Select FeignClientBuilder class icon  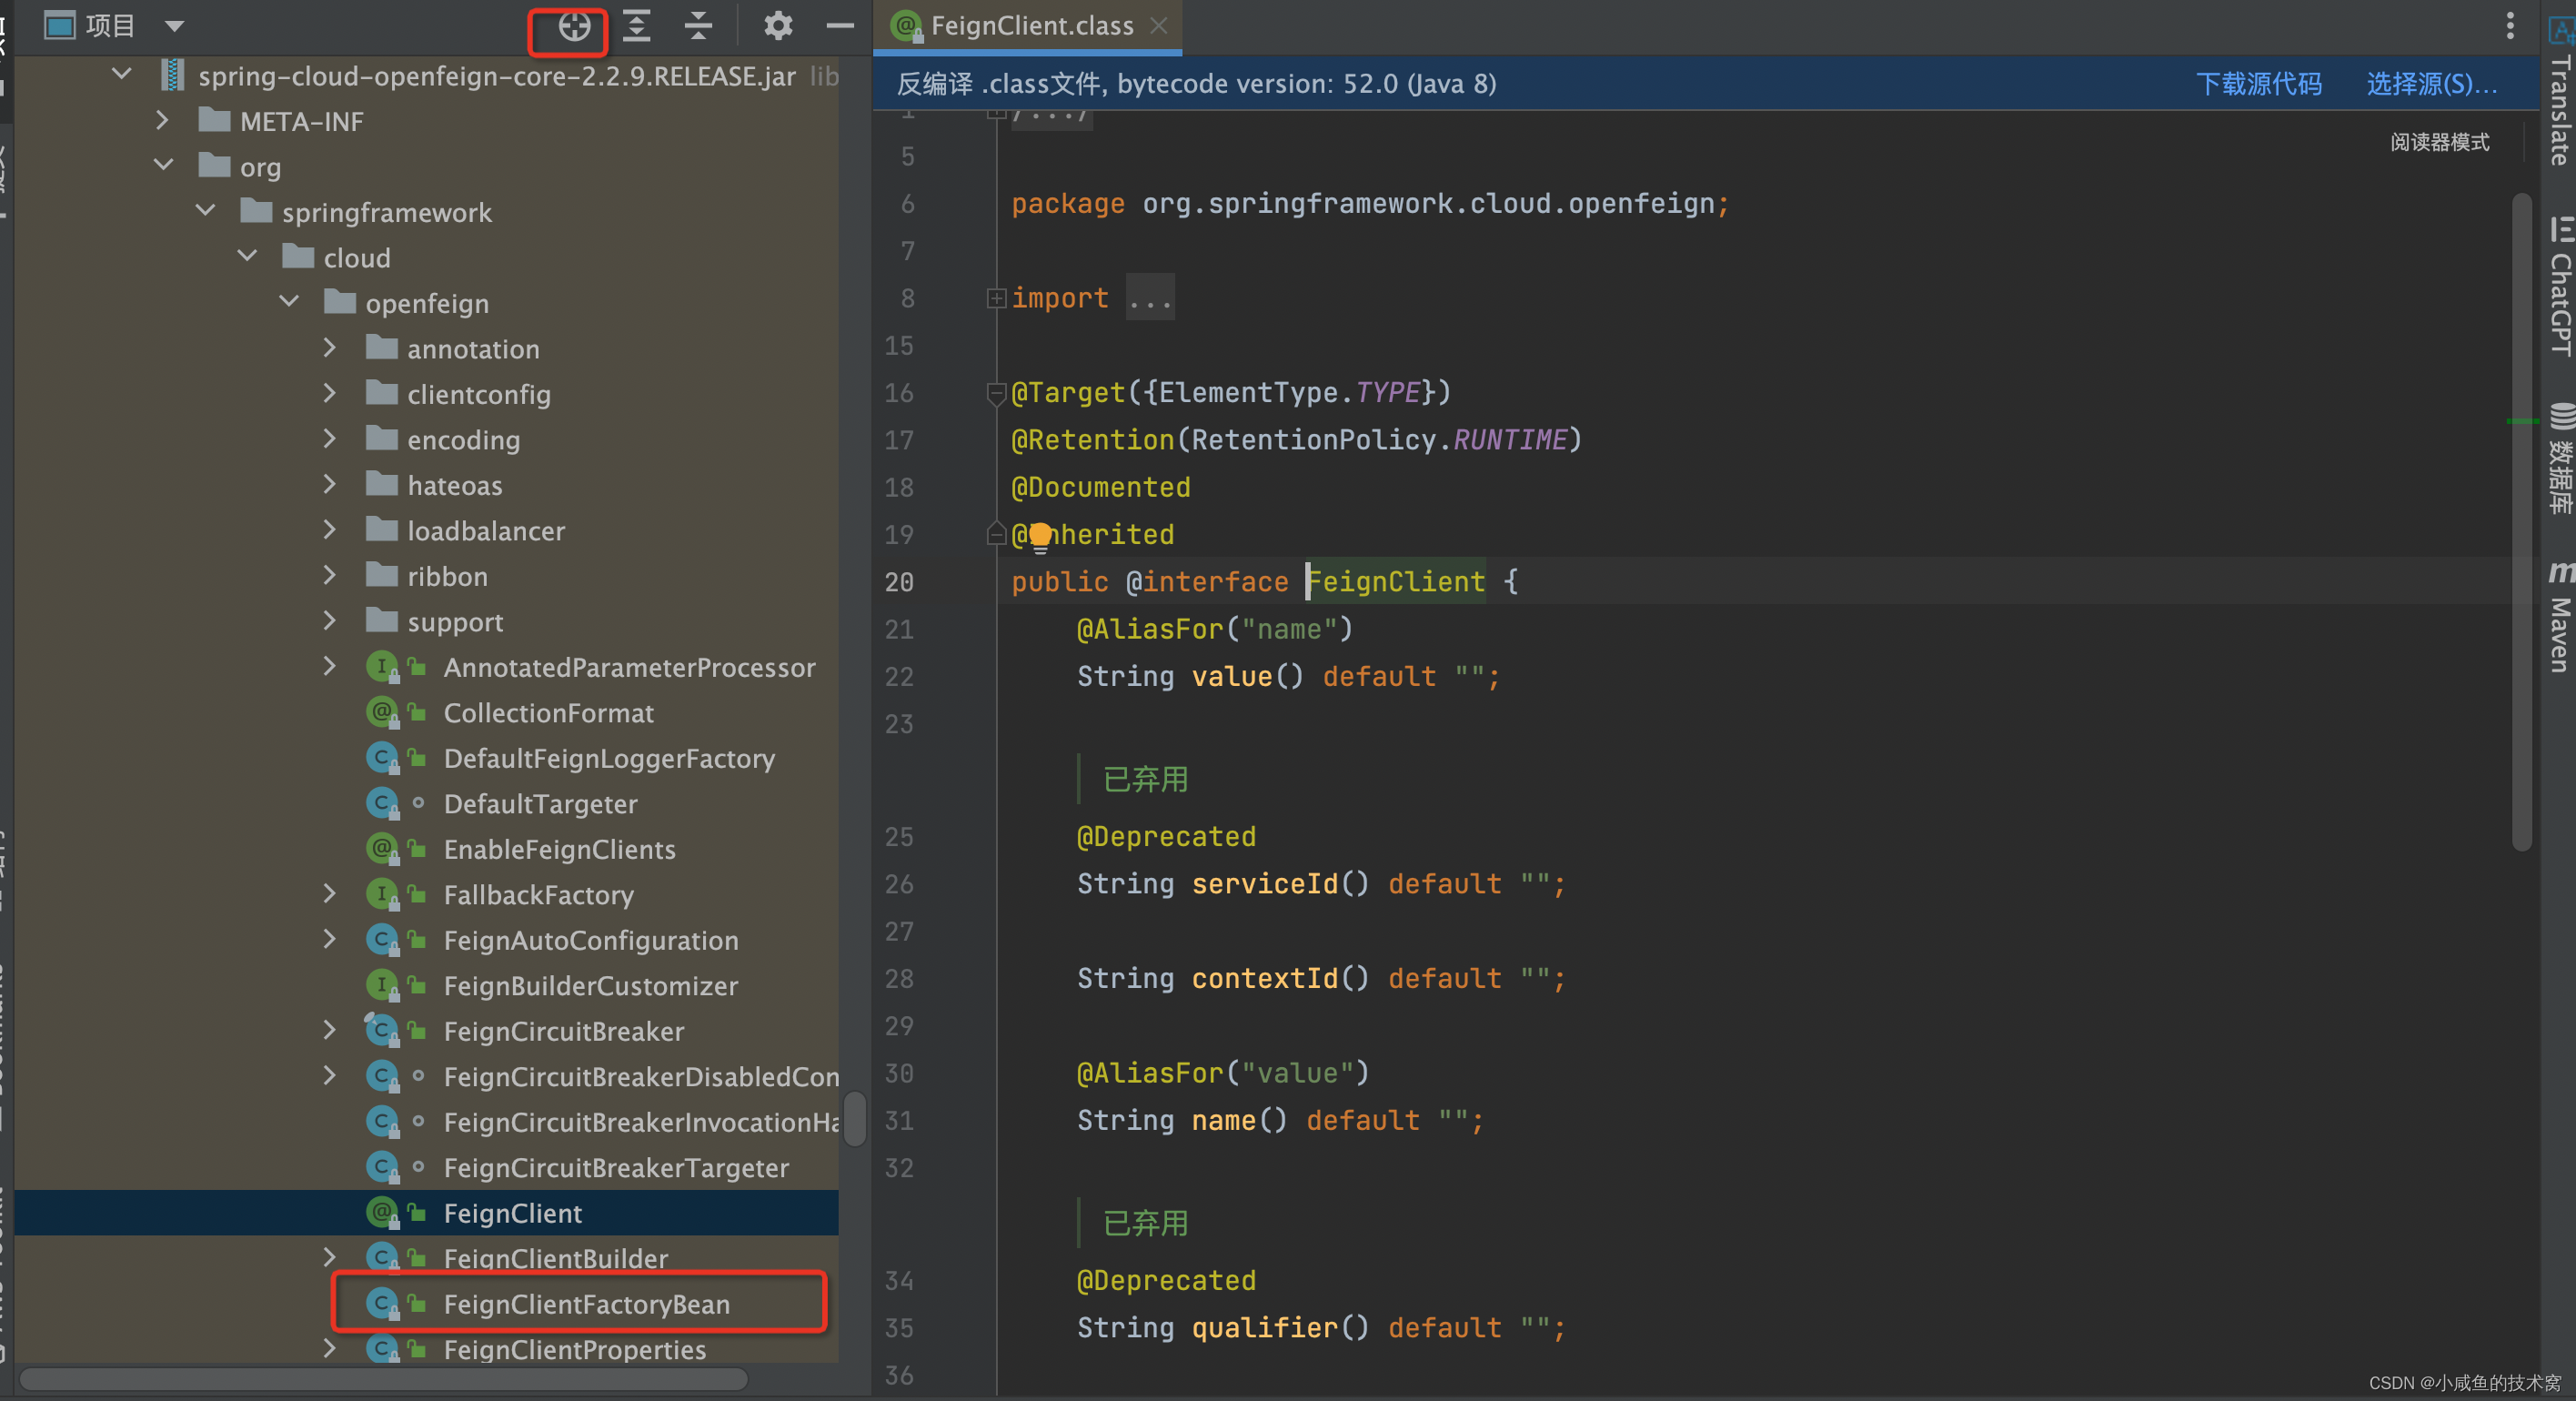click(x=382, y=1258)
